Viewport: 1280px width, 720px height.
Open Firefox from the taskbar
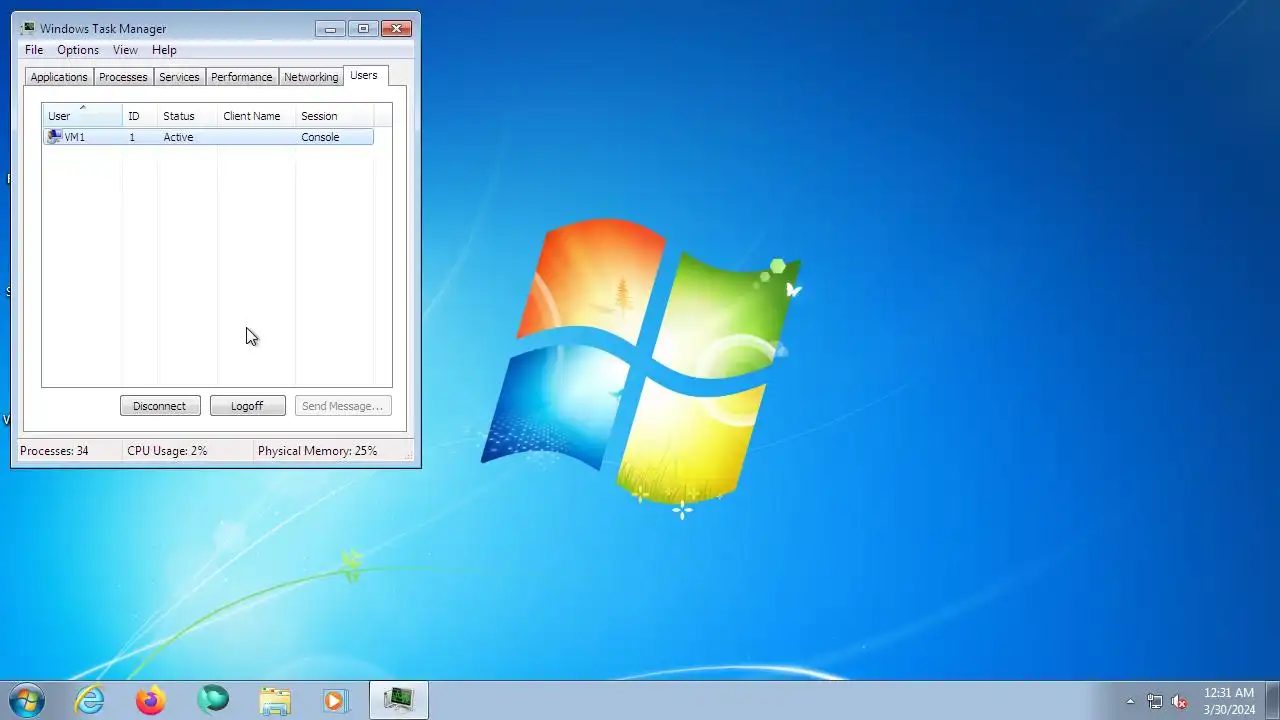click(151, 700)
